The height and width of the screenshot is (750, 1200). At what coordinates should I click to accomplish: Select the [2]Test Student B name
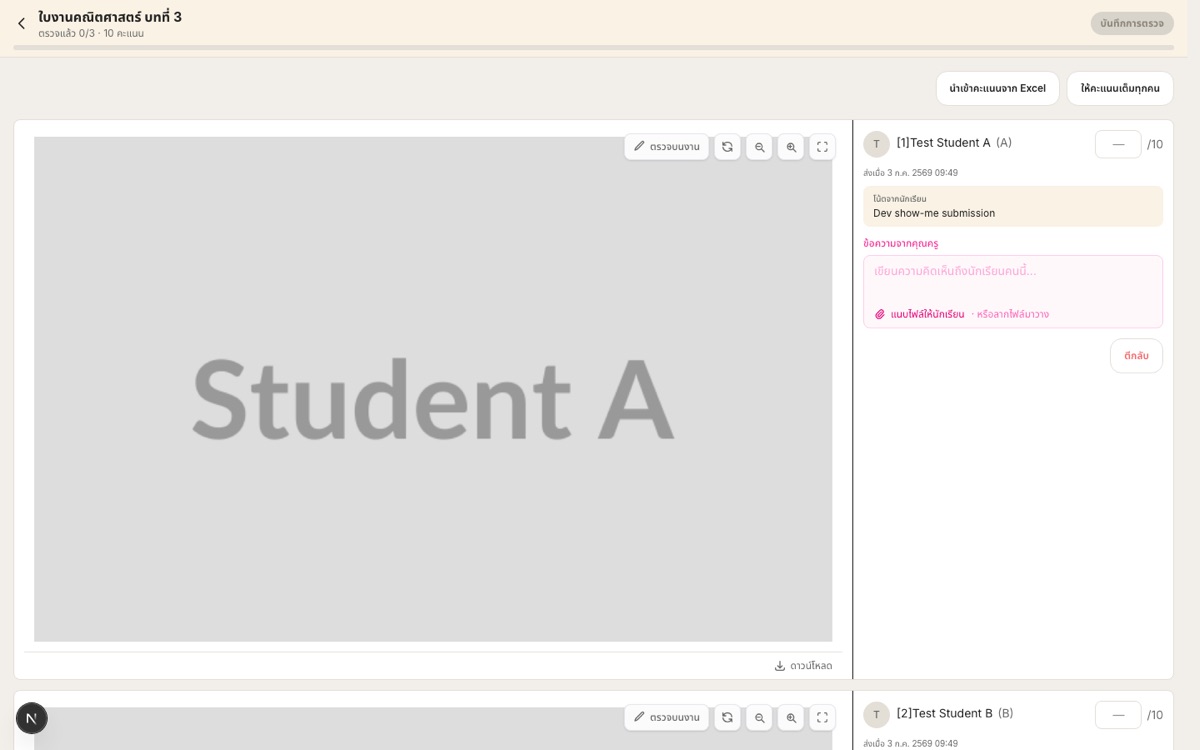pos(944,713)
